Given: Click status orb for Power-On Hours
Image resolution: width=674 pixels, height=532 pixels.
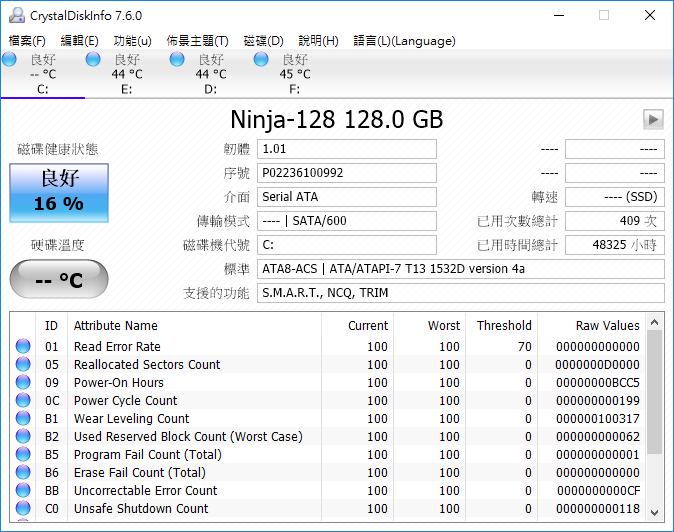Looking at the screenshot, I should tap(23, 382).
